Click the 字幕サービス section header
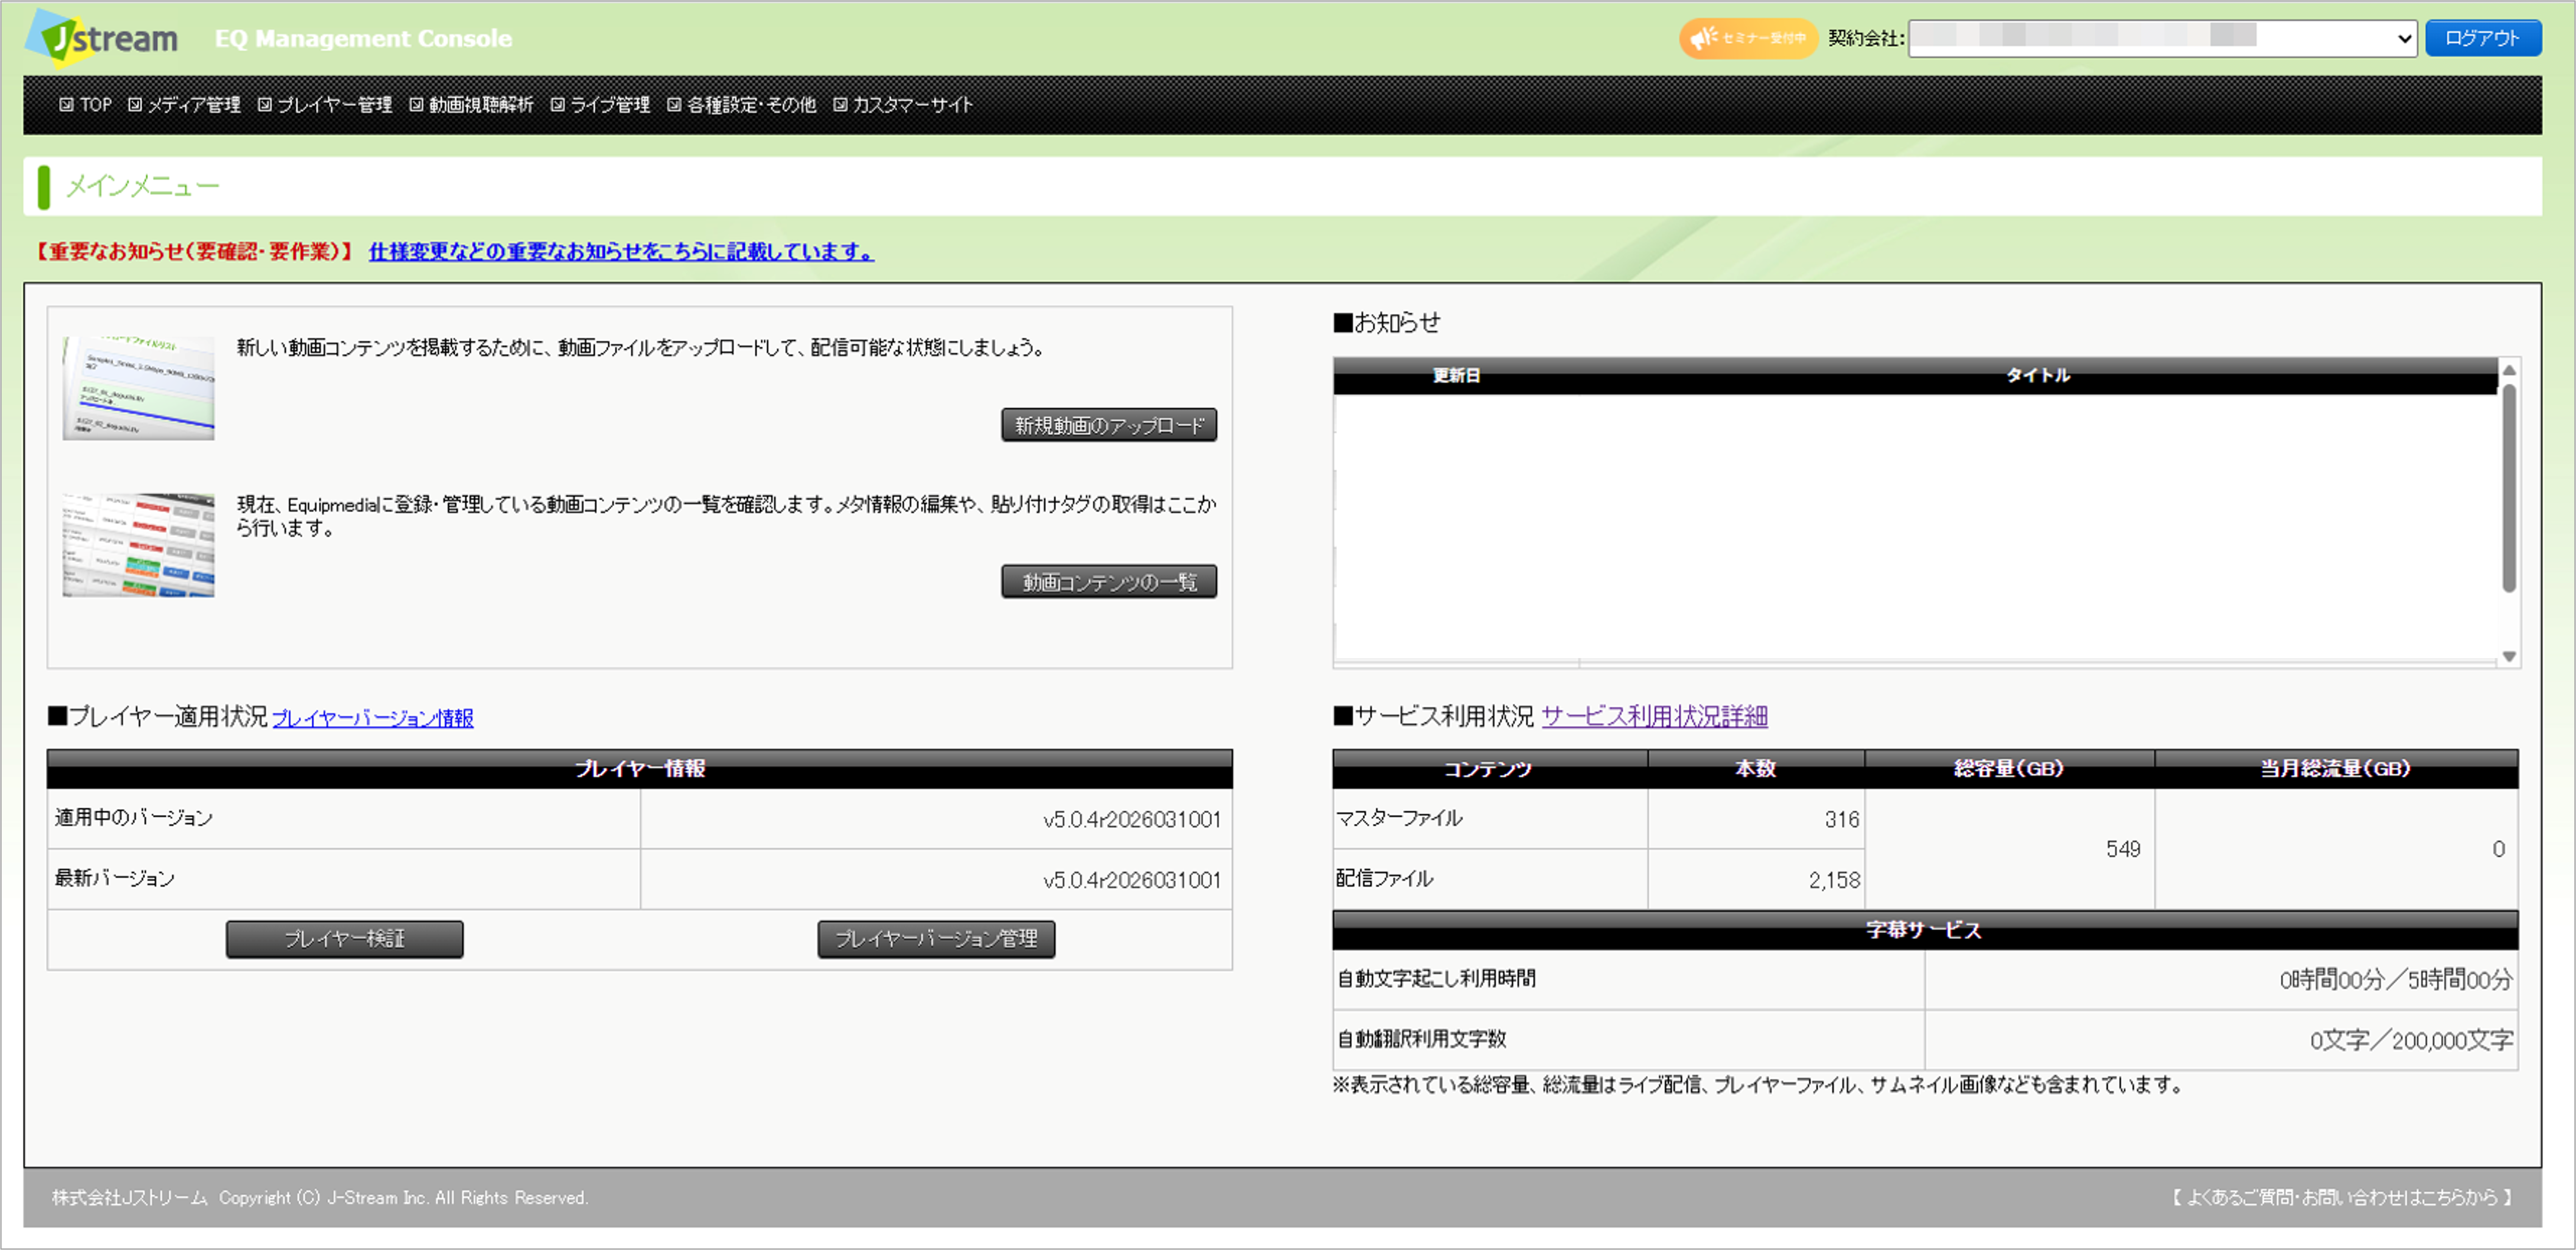The width and height of the screenshot is (2576, 1250). tap(1924, 930)
